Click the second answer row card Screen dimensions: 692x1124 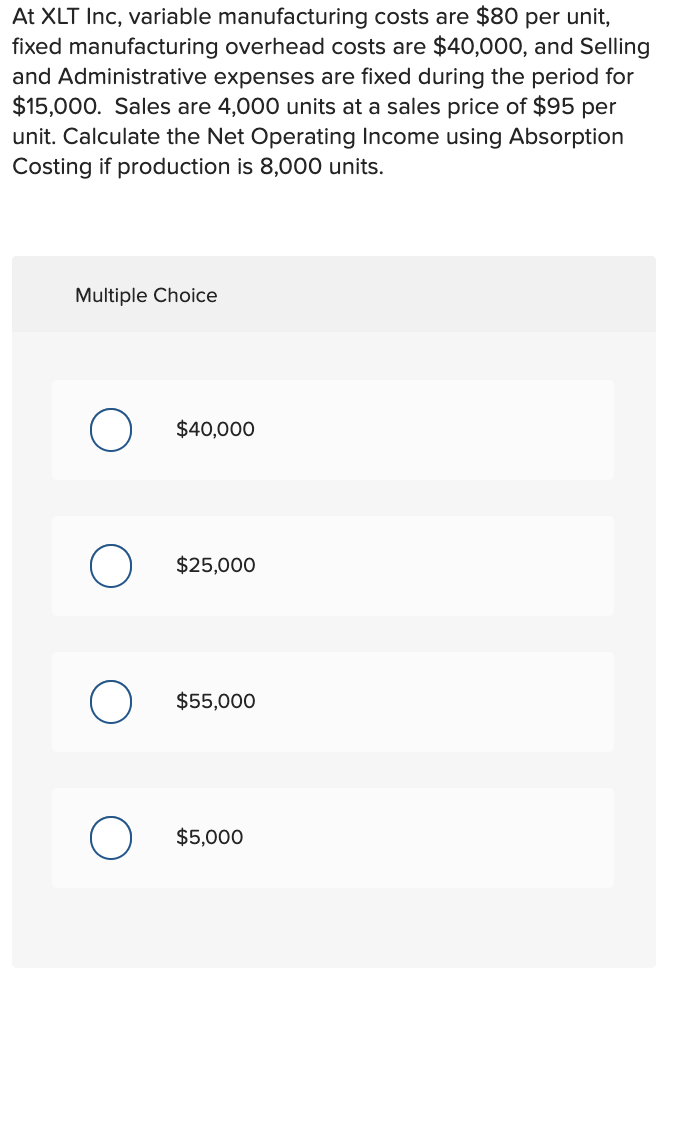[x=332, y=565]
